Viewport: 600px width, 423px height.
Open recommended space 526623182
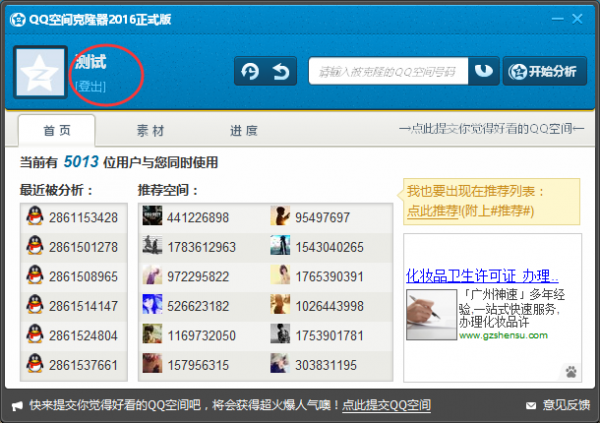(x=198, y=306)
